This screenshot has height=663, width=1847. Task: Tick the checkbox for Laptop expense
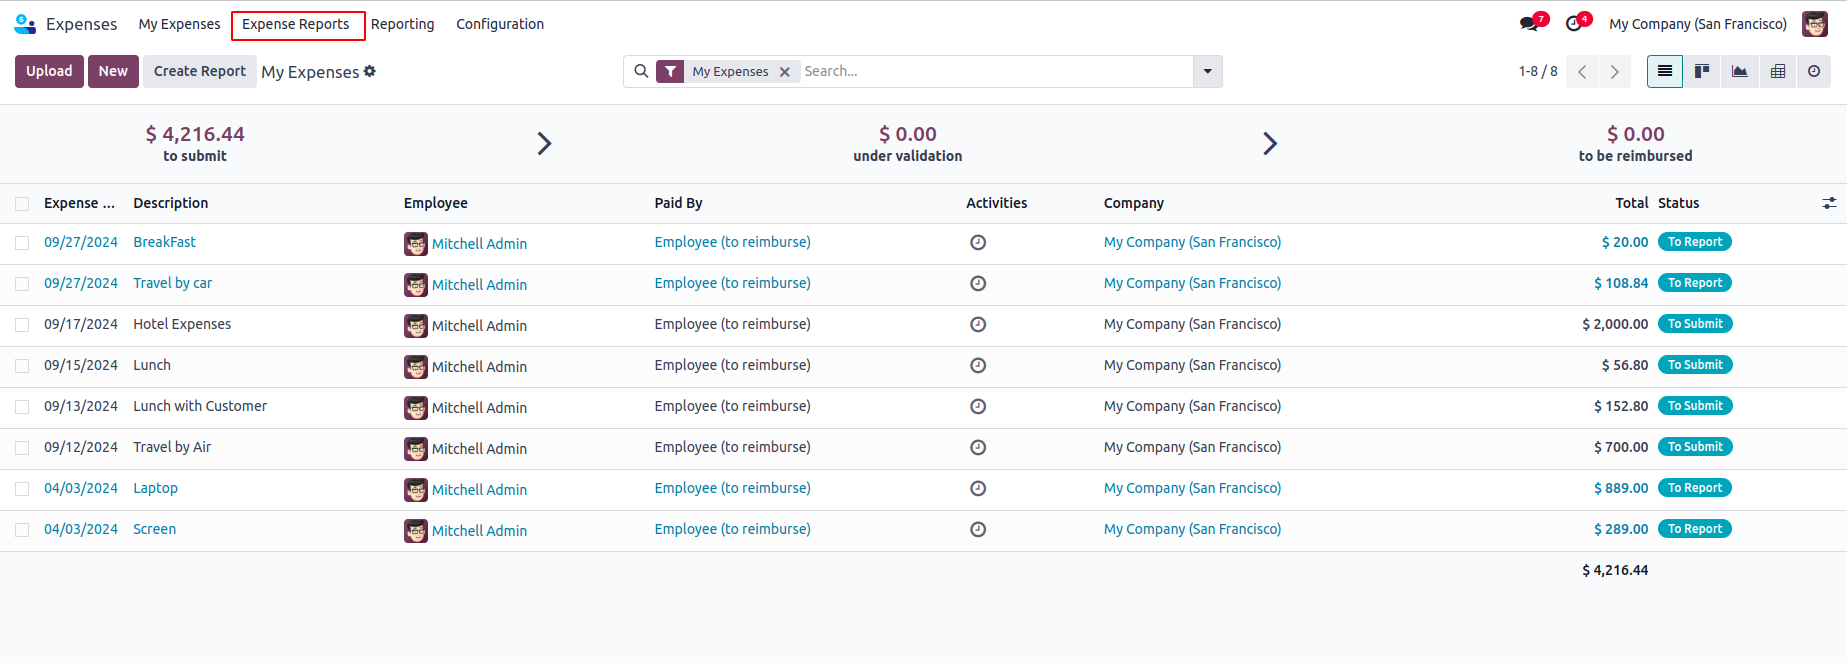coord(22,489)
